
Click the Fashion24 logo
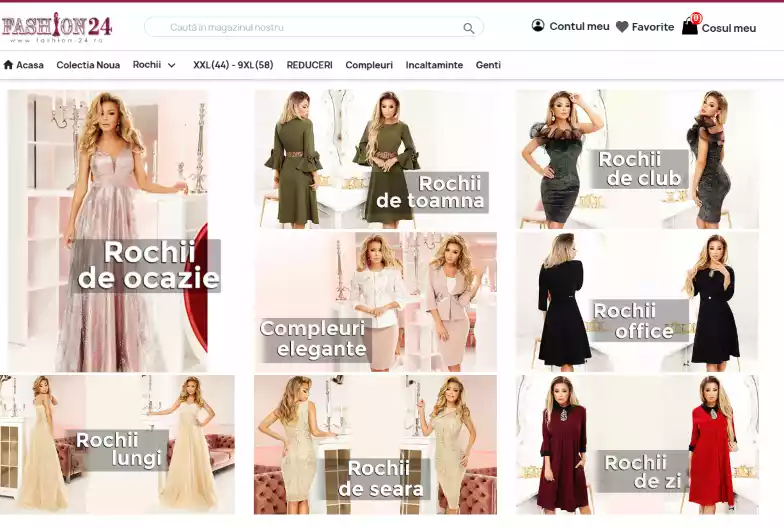point(56,27)
